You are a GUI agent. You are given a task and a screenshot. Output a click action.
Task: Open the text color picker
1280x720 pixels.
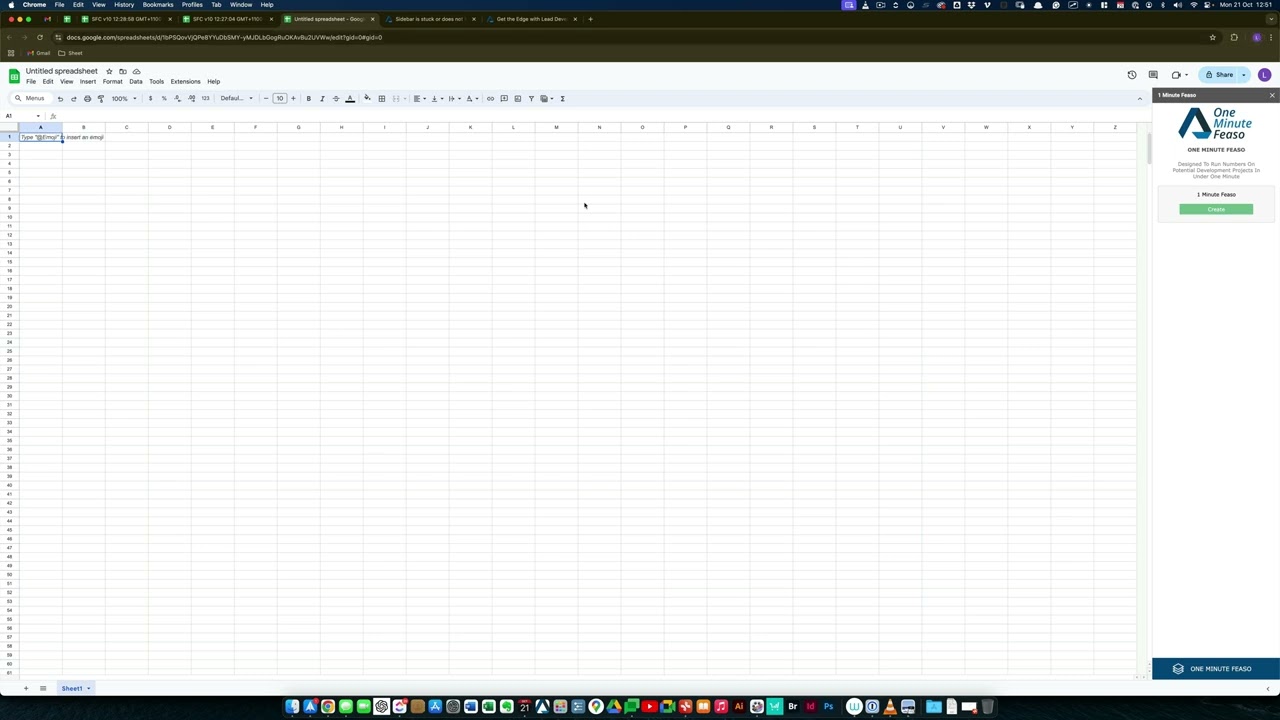point(350,98)
